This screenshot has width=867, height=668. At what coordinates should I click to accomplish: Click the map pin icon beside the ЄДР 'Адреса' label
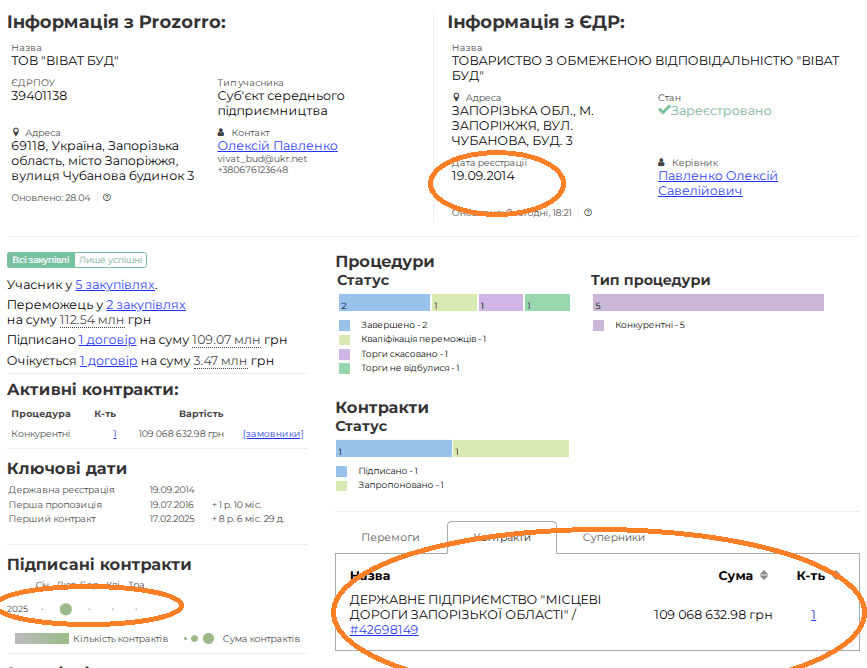[x=456, y=98]
